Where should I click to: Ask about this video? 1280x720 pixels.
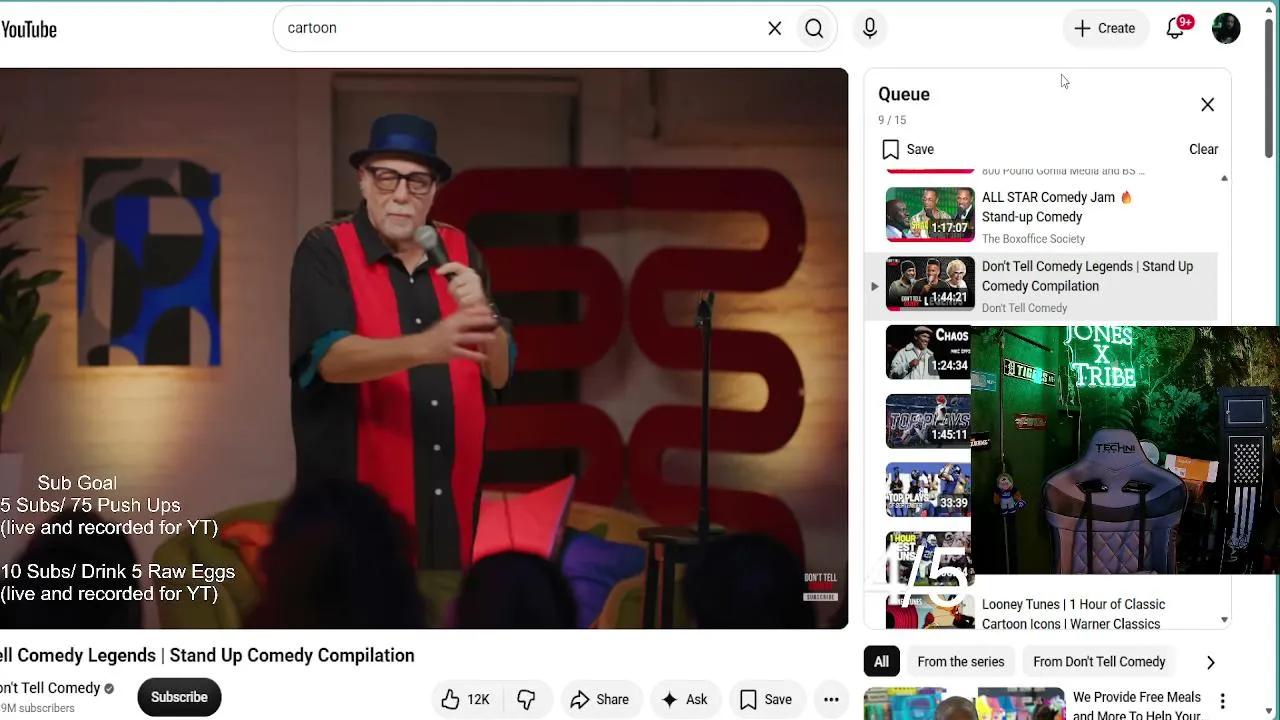pos(685,700)
